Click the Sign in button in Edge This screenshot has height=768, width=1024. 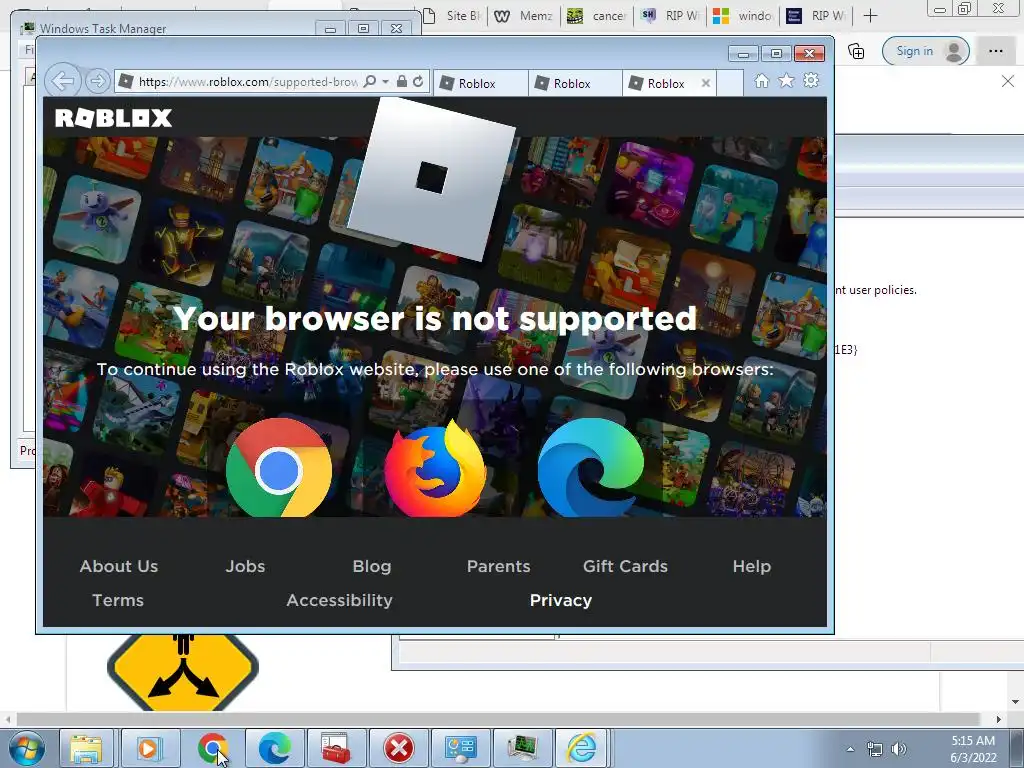[x=926, y=51]
